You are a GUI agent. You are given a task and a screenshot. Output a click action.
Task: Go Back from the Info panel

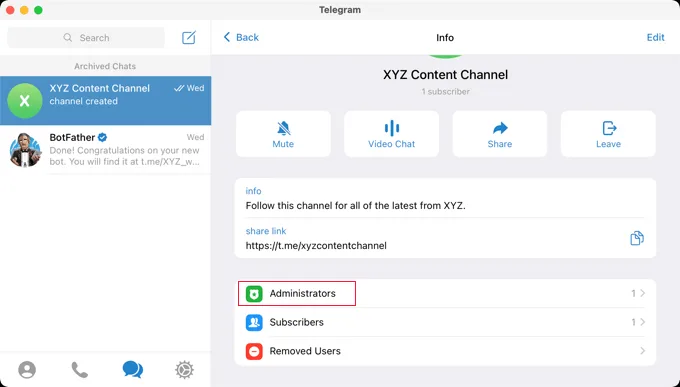[241, 37]
